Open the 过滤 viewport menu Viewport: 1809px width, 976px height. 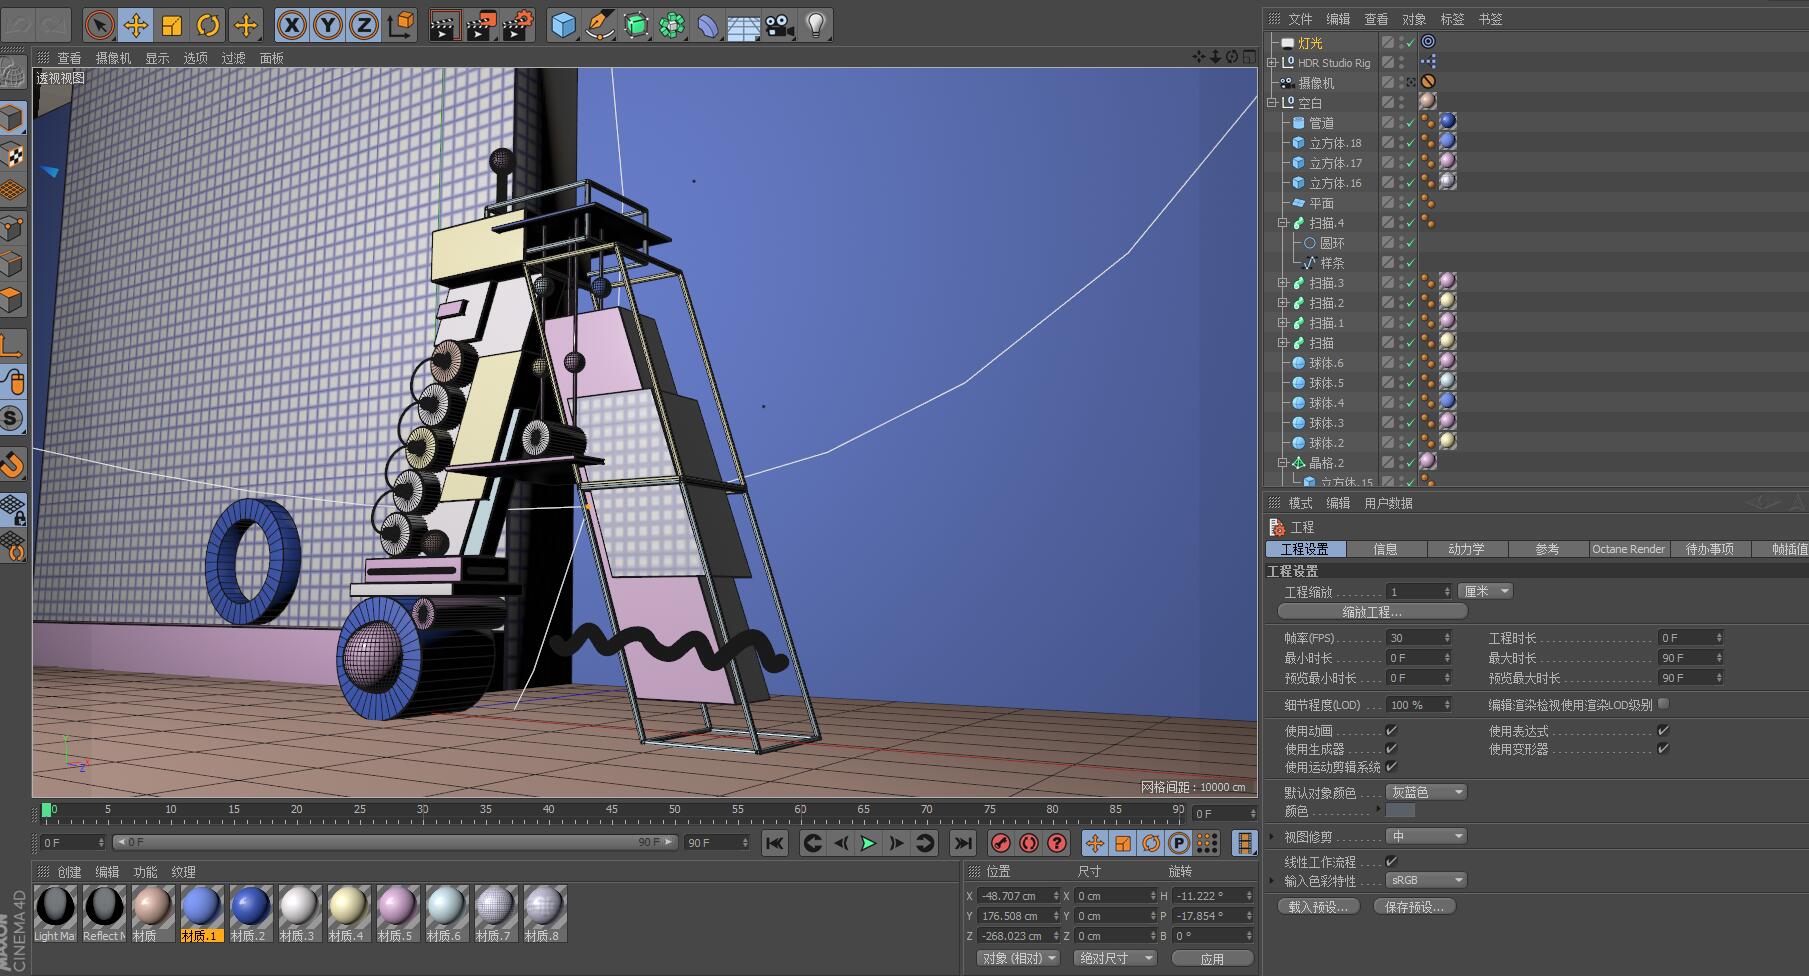[x=233, y=58]
